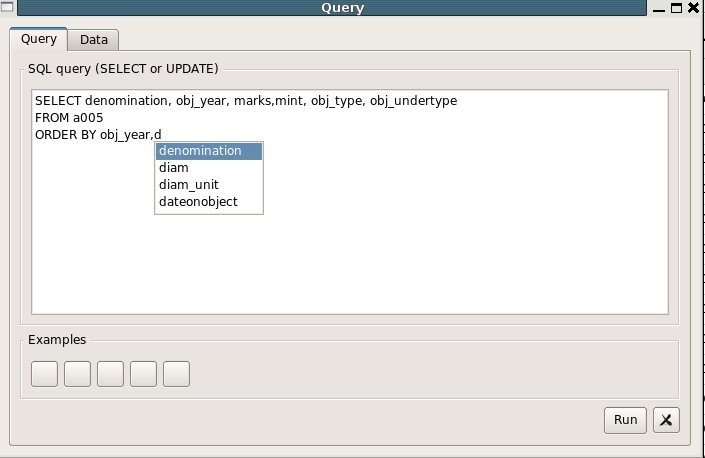Click the SELECT line of the query
This screenshot has height=458, width=705.
(x=246, y=101)
